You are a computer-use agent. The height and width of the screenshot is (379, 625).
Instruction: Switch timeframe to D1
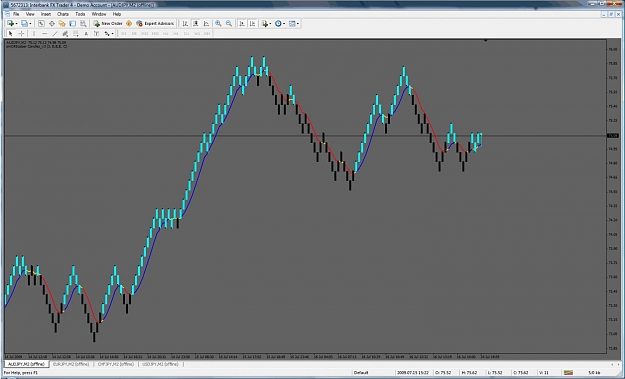coord(186,33)
